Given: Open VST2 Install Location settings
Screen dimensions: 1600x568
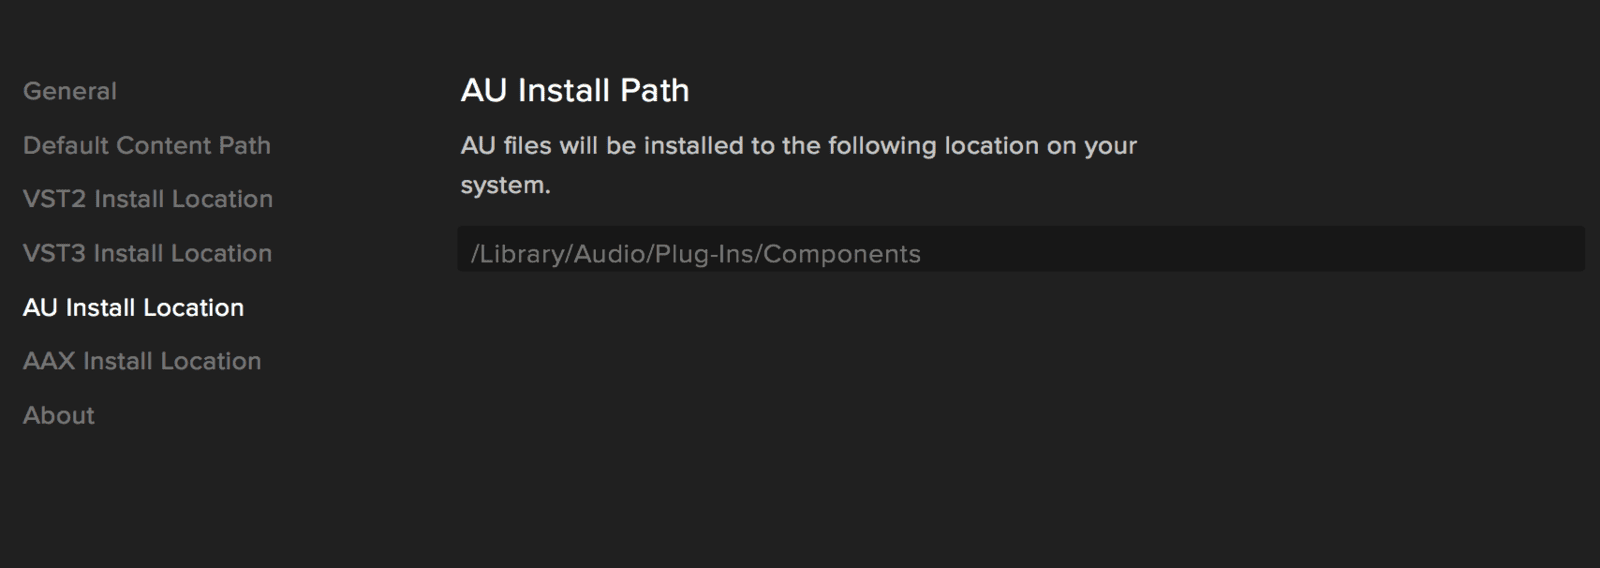Looking at the screenshot, I should (x=148, y=199).
